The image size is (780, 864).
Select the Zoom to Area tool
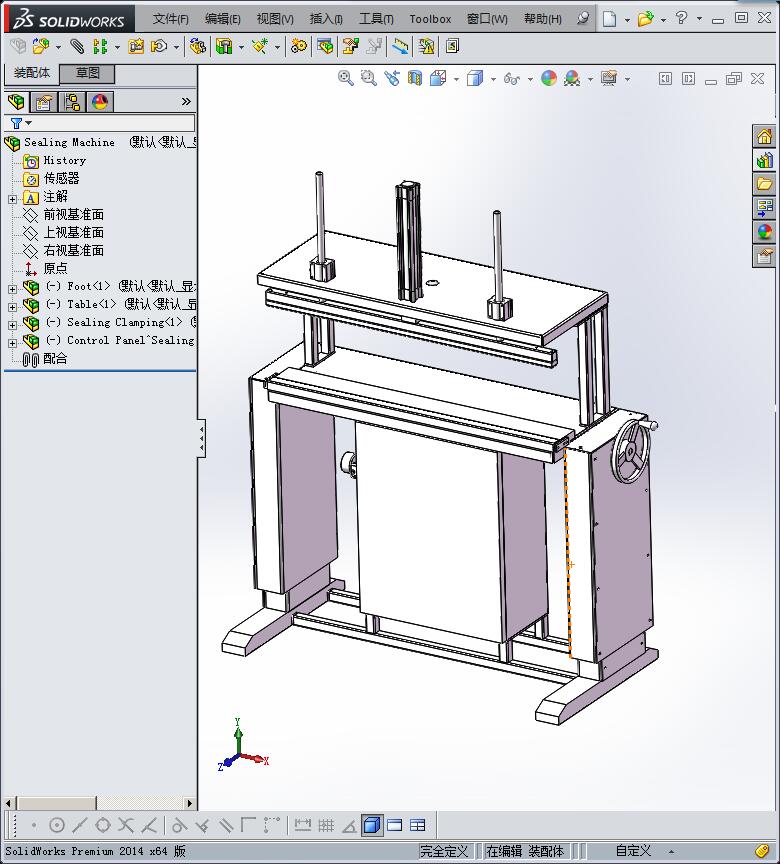point(369,78)
